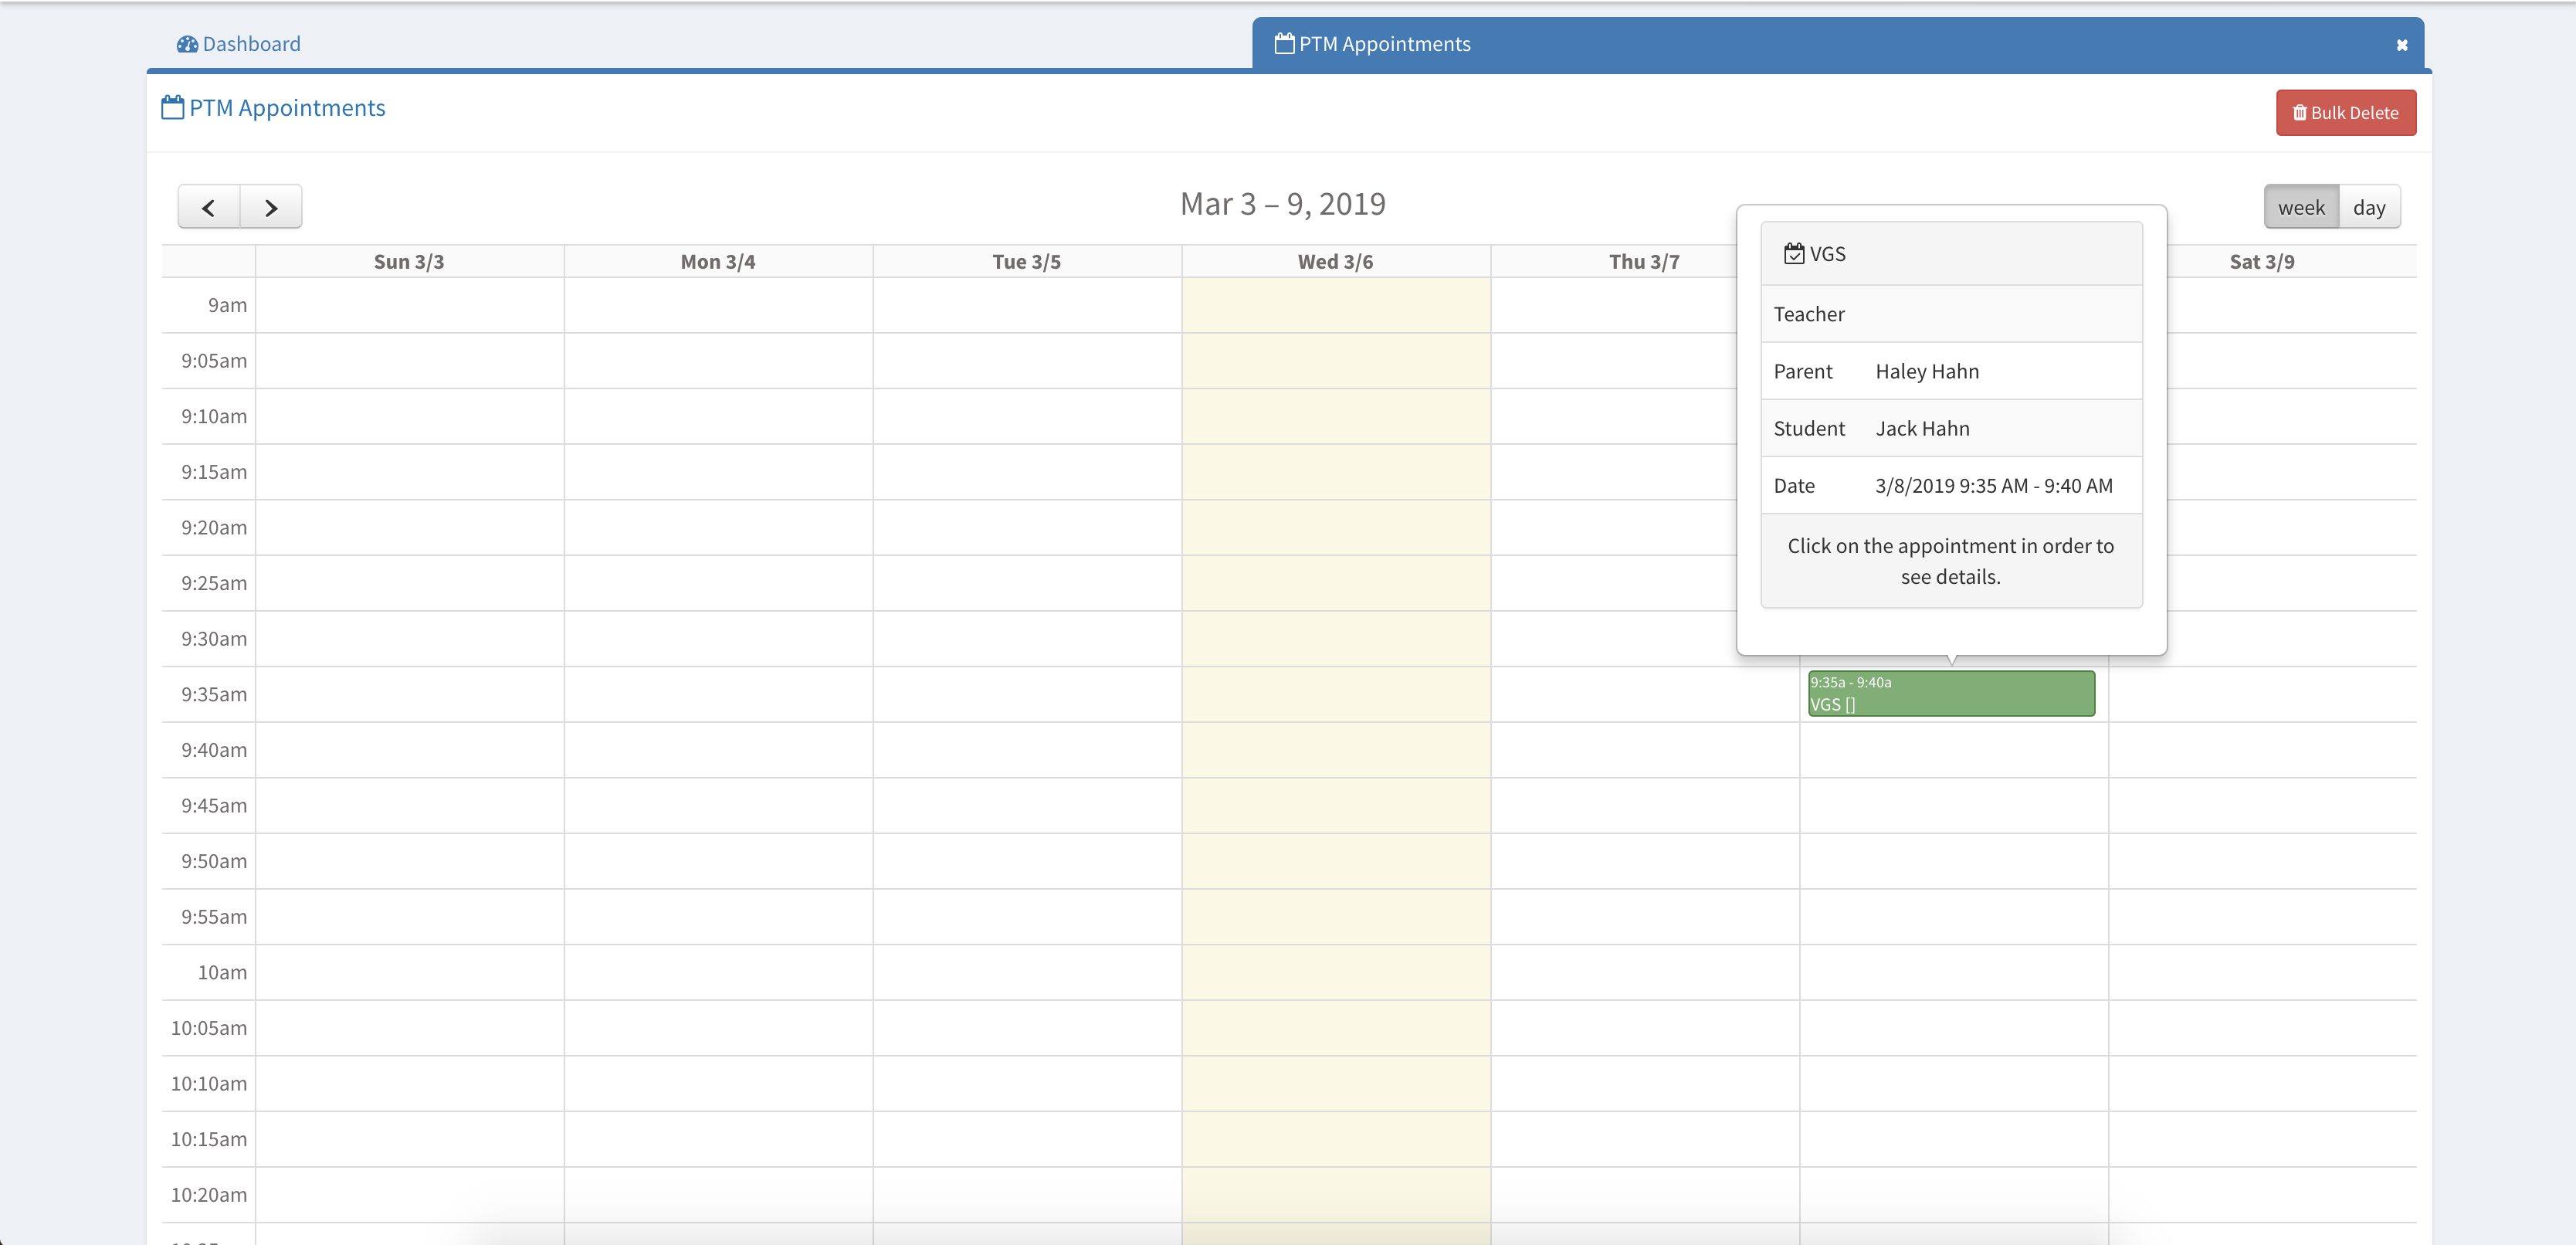The height and width of the screenshot is (1245, 2576).
Task: Select the Wed 3/6 column header
Action: [1336, 262]
